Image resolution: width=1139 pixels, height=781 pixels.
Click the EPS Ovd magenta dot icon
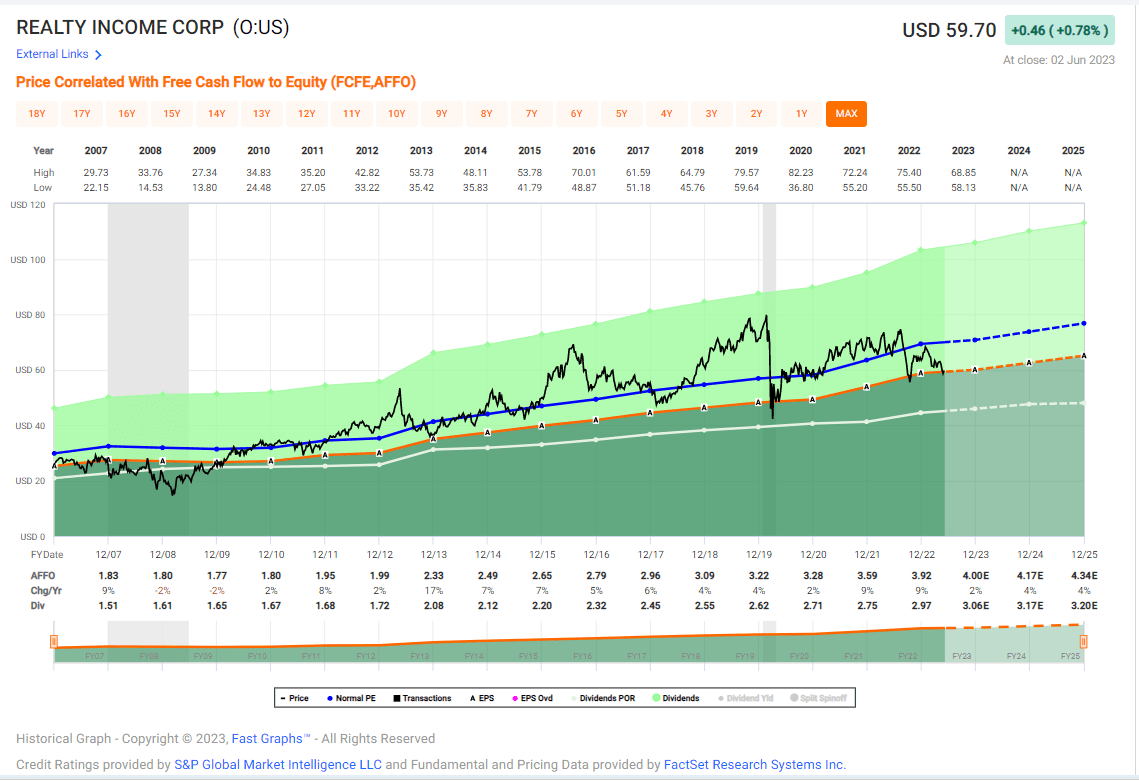pos(513,697)
